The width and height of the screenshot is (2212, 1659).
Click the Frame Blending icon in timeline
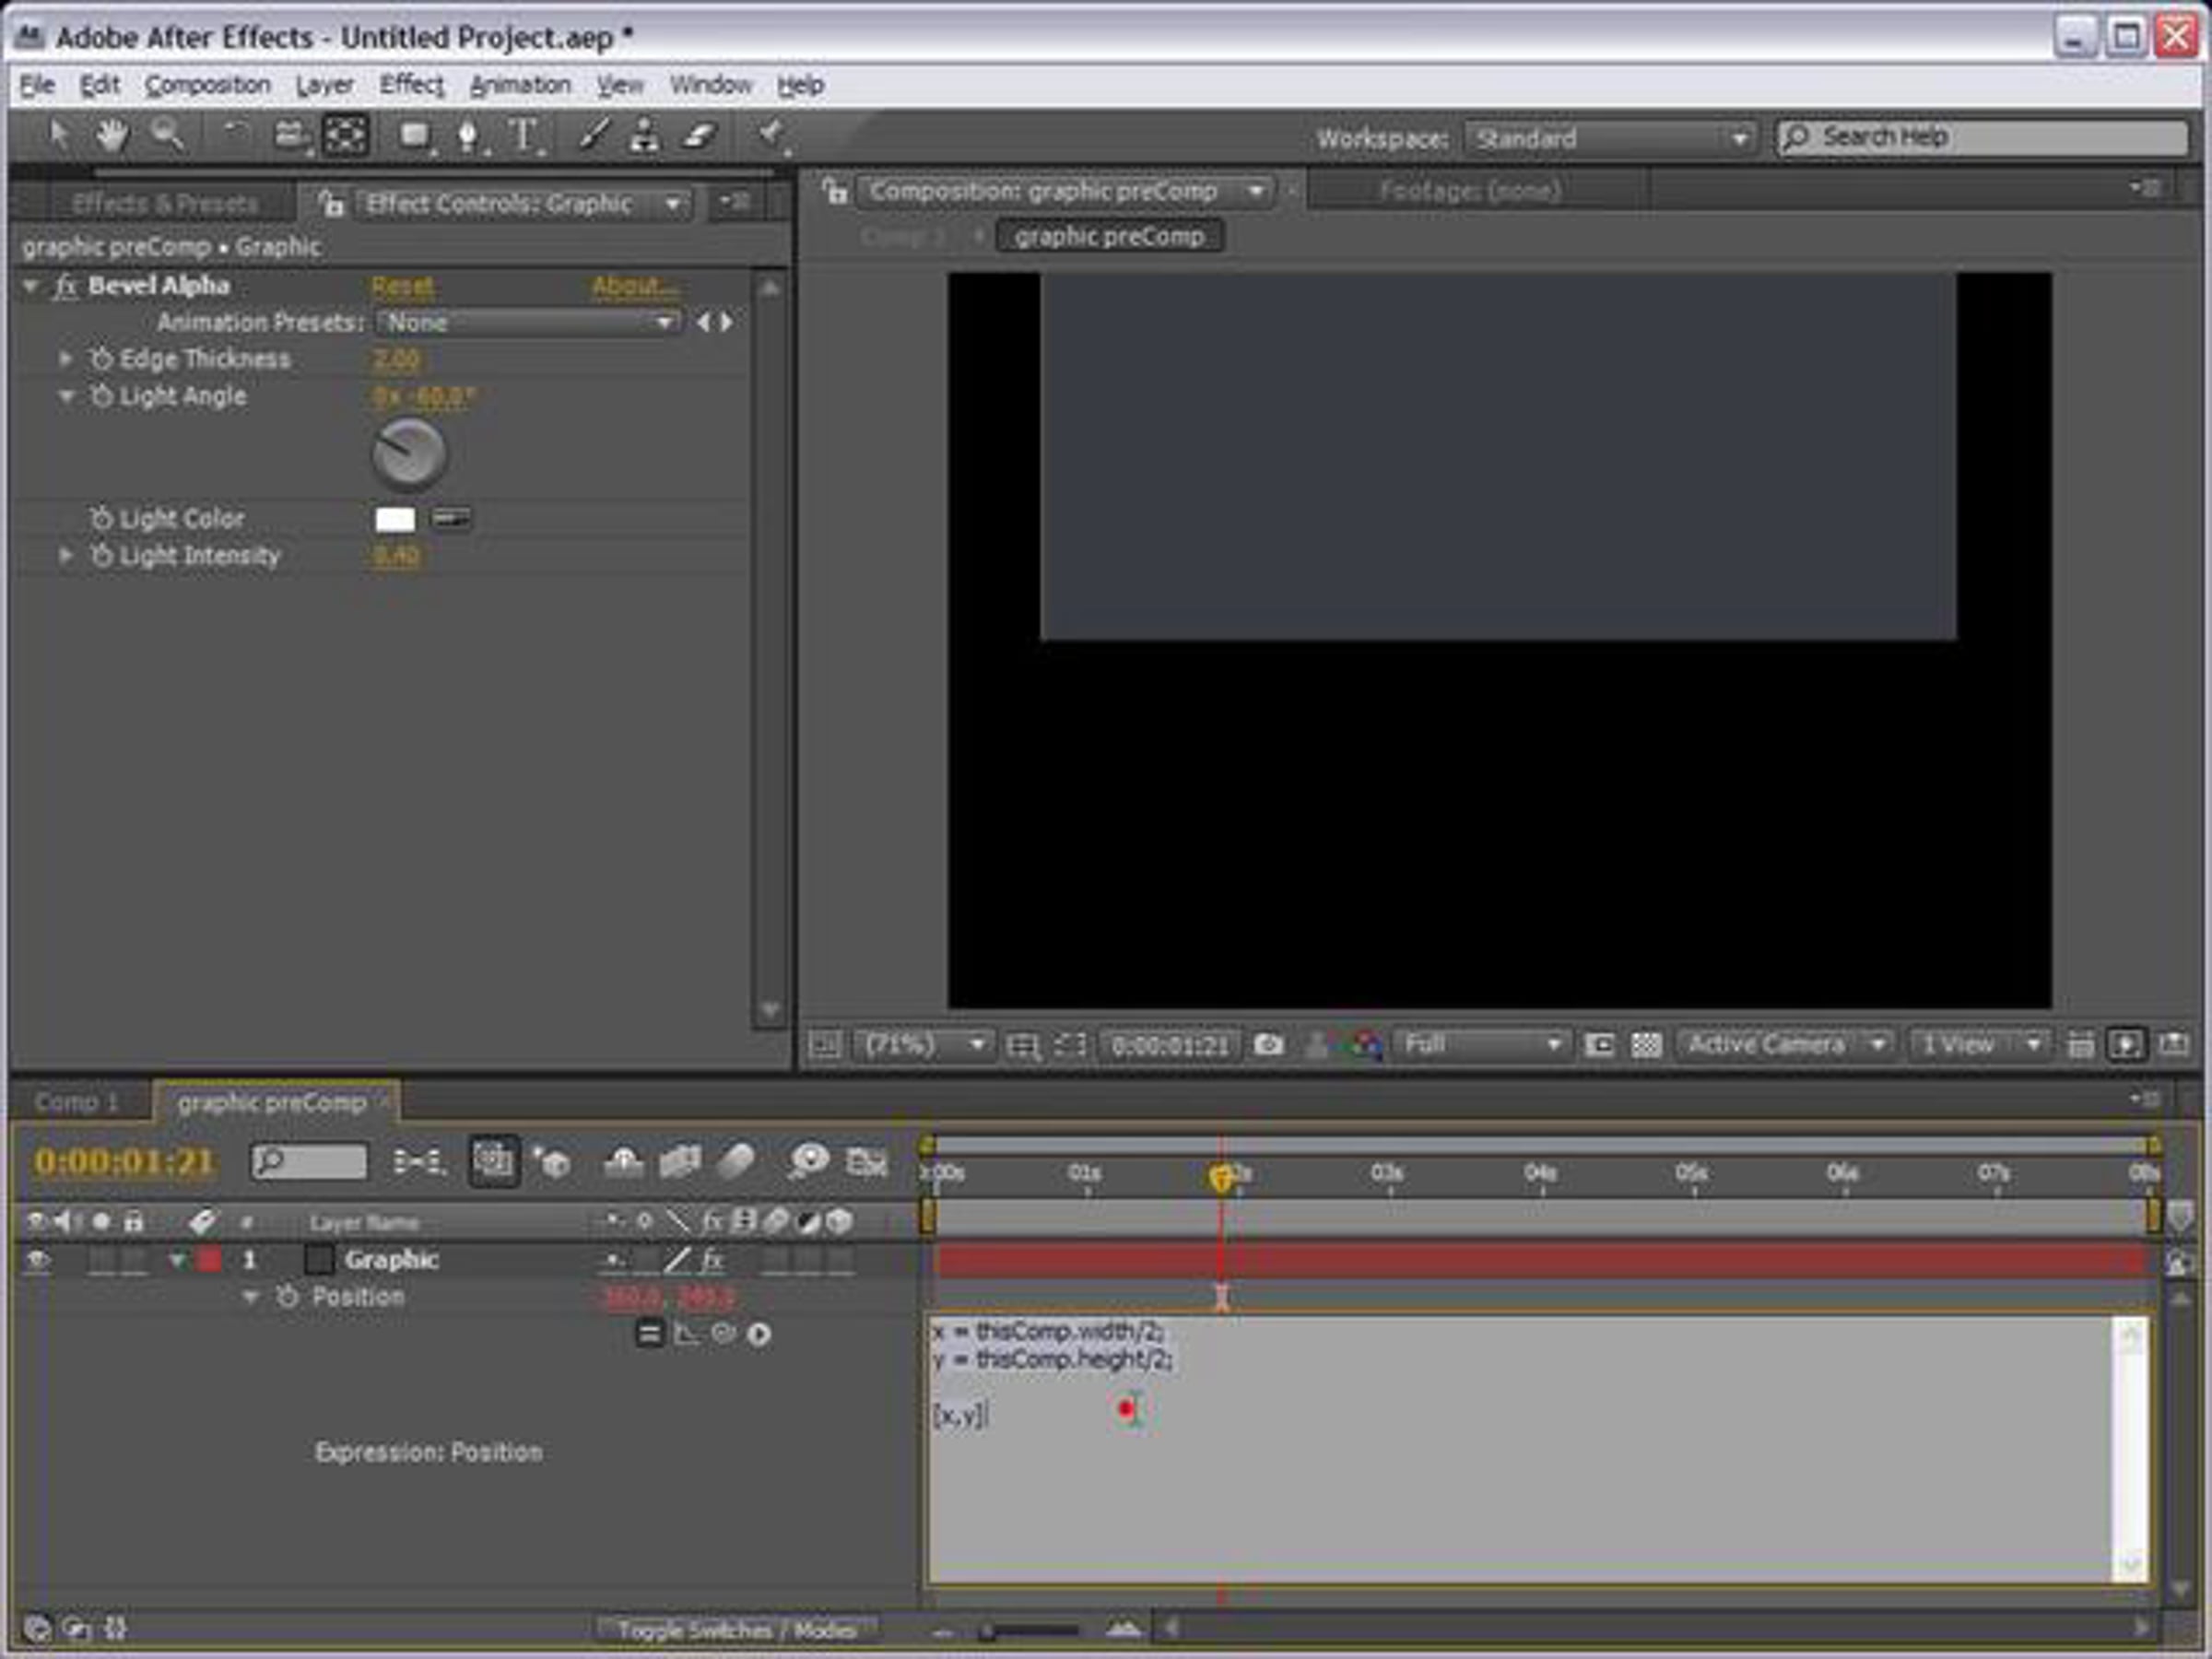coord(680,1162)
